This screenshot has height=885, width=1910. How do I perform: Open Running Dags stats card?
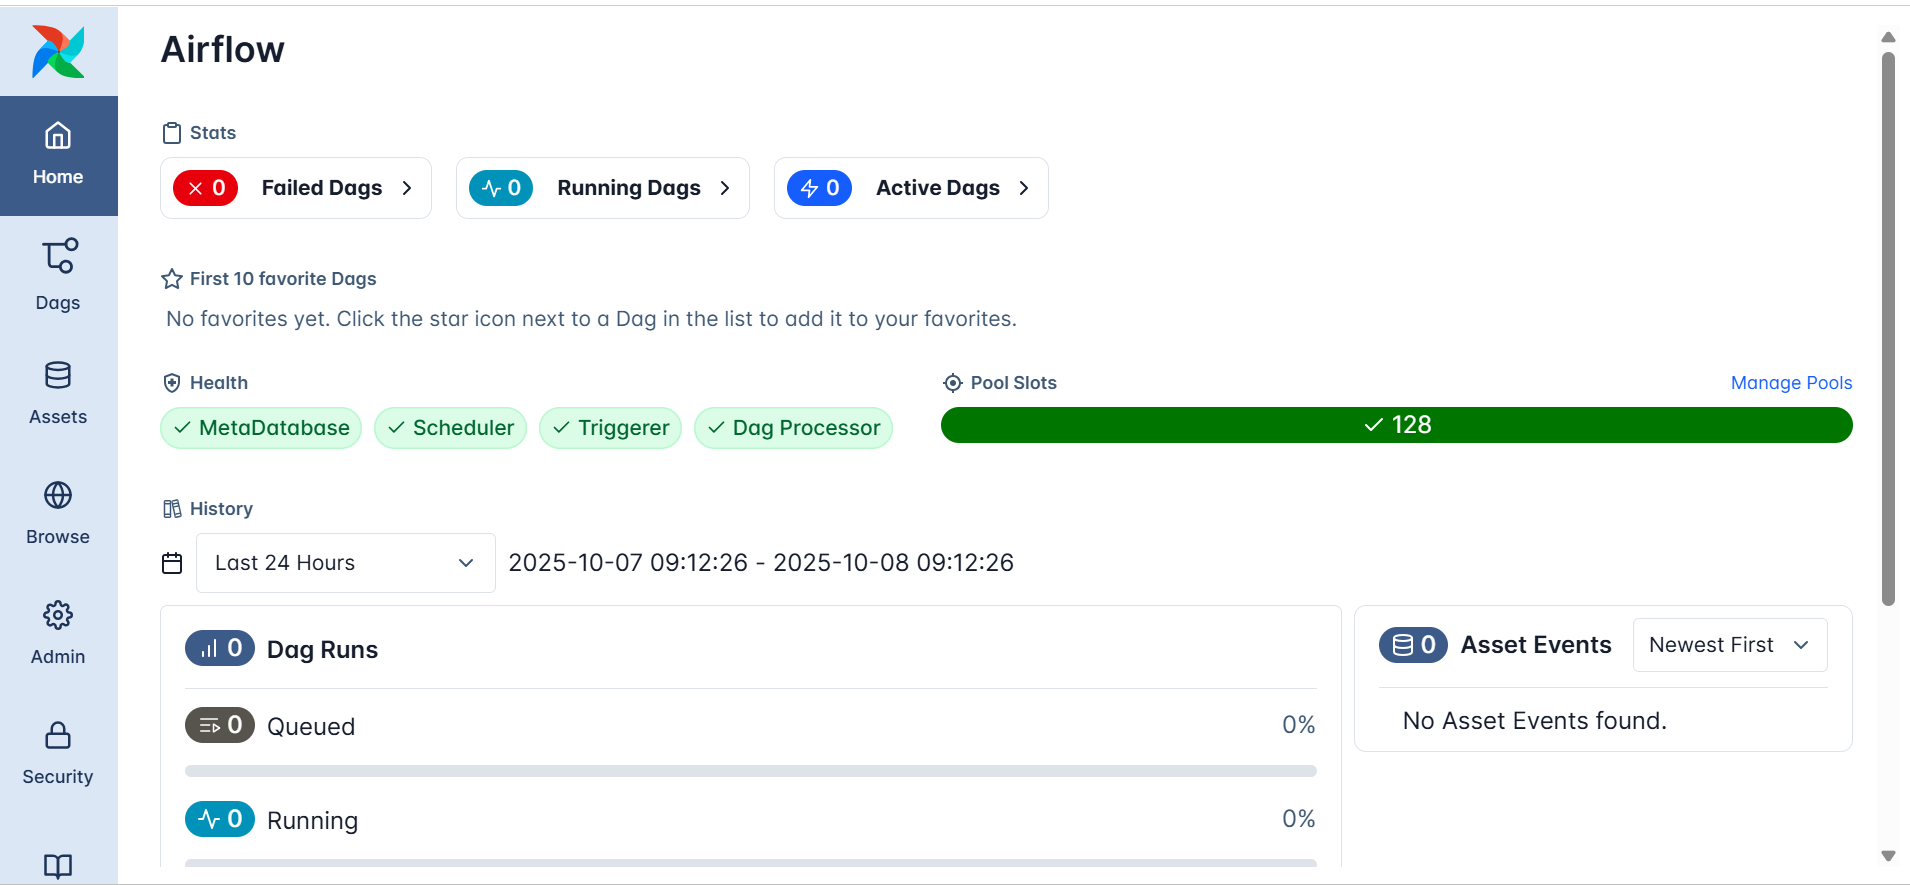pos(602,188)
